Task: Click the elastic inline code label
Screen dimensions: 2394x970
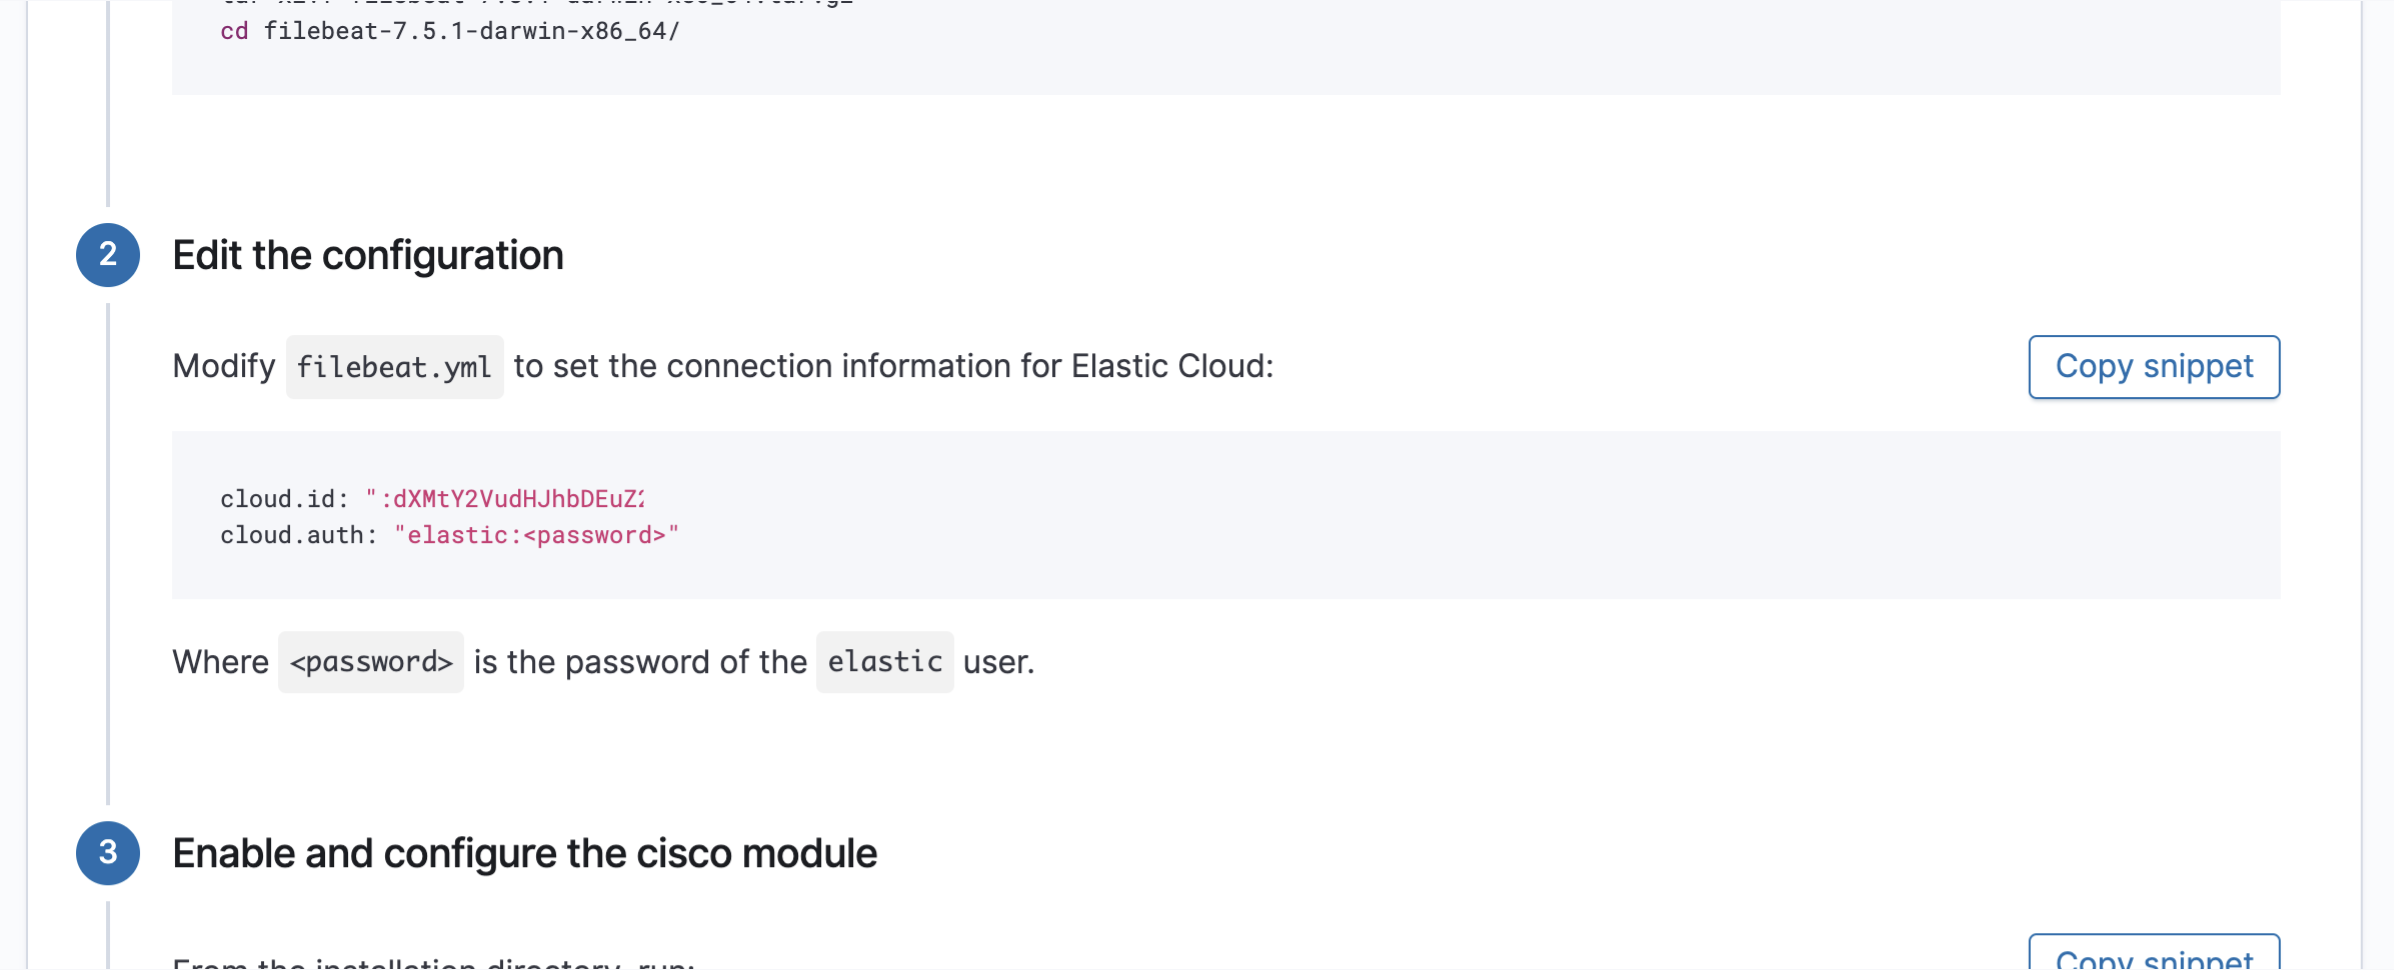Action: point(884,662)
